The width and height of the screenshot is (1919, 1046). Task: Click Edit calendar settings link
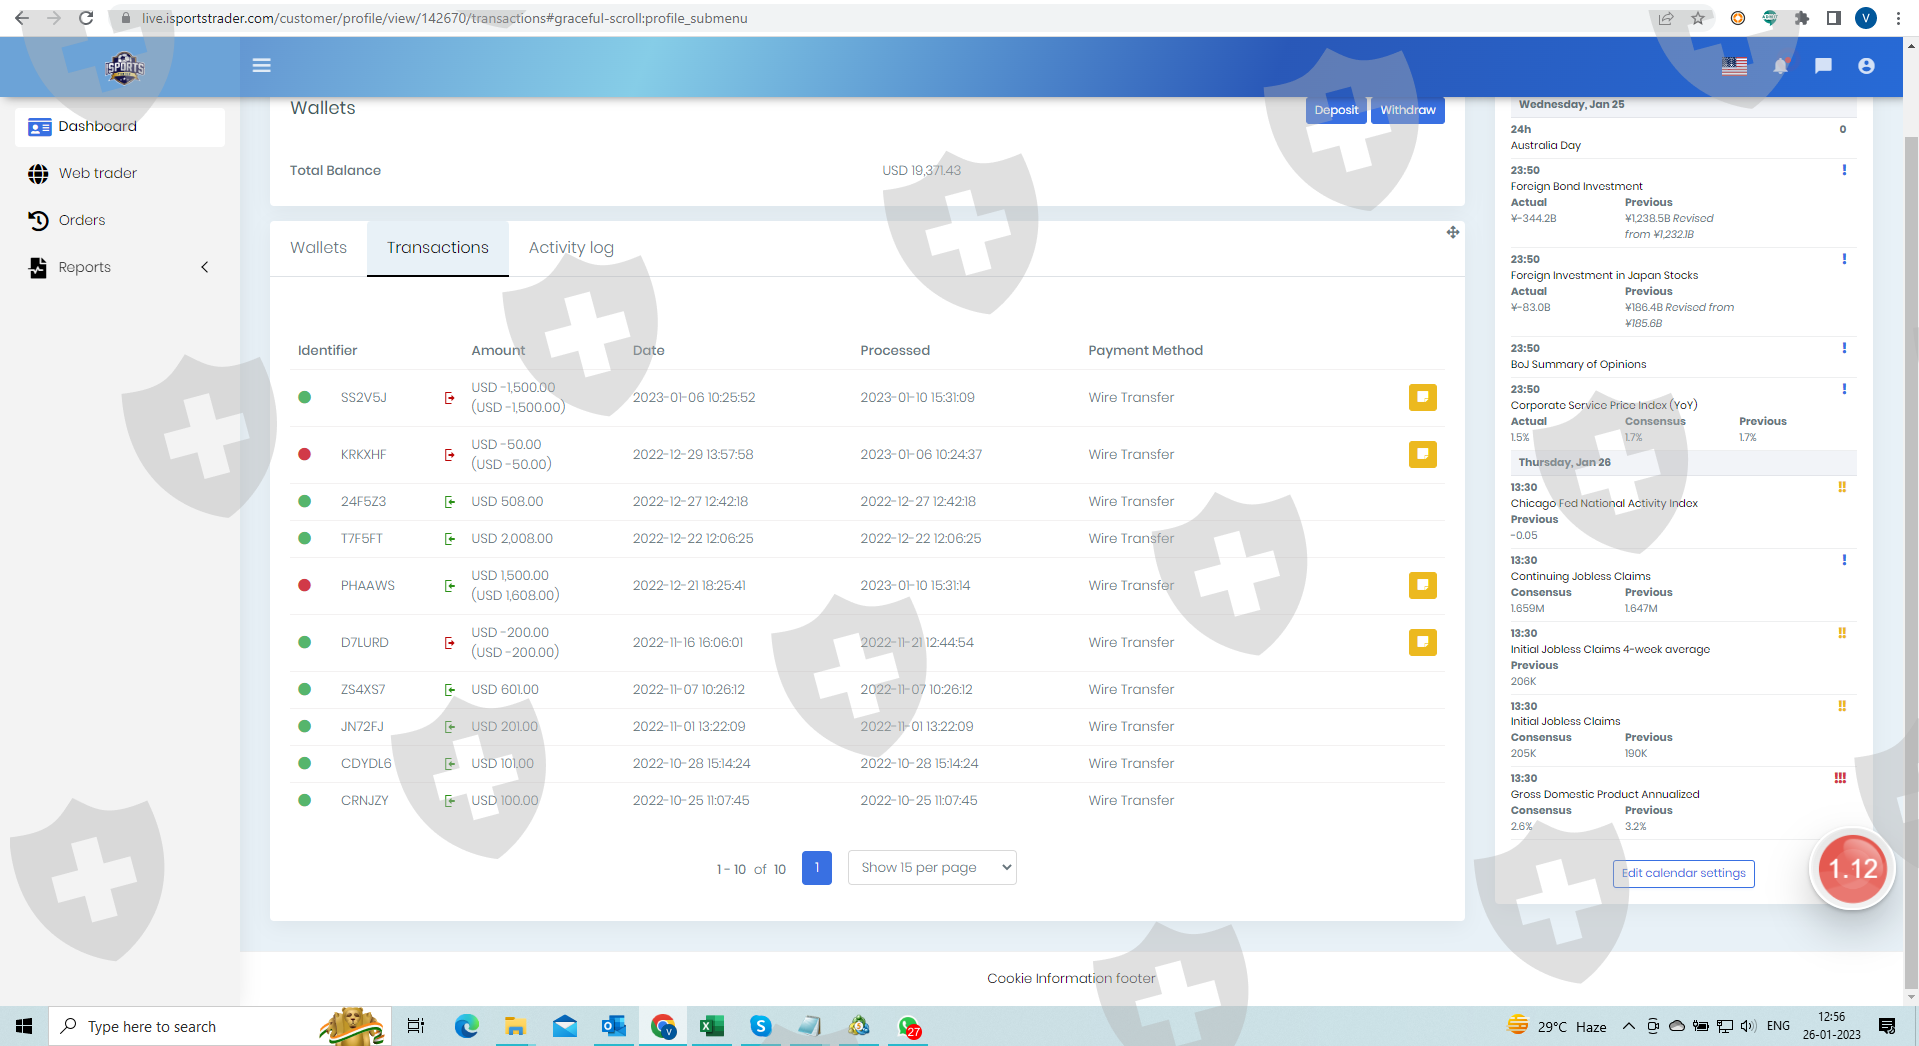[1683, 873]
